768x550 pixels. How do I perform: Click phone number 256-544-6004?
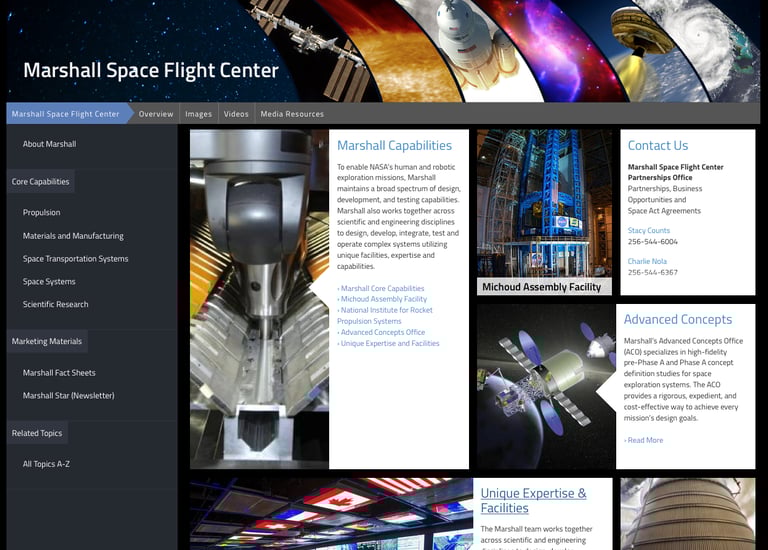[652, 241]
